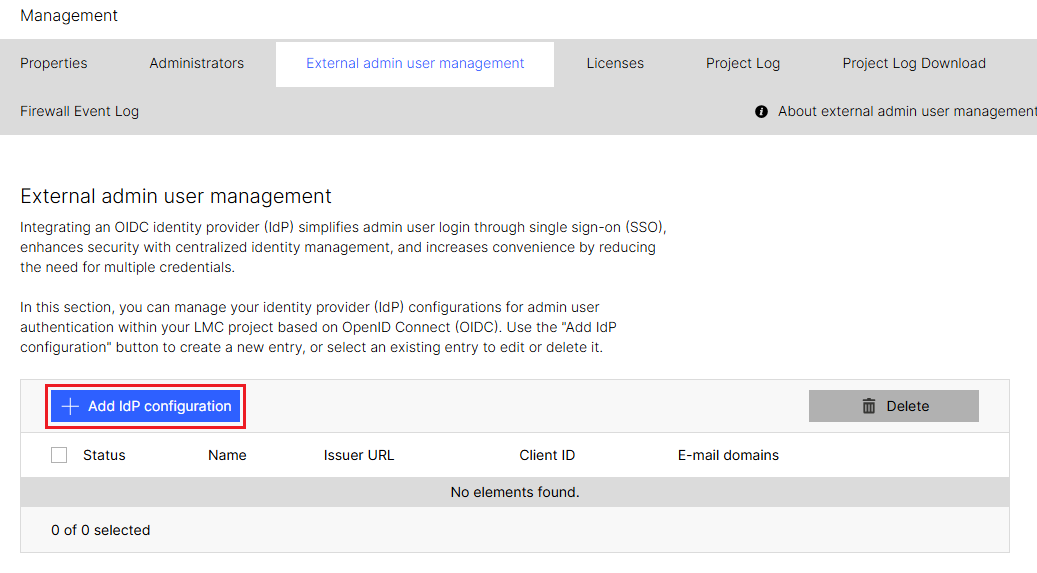Viewport: 1037px width, 573px height.
Task: Click the info icon beside About external admin
Action: click(761, 112)
